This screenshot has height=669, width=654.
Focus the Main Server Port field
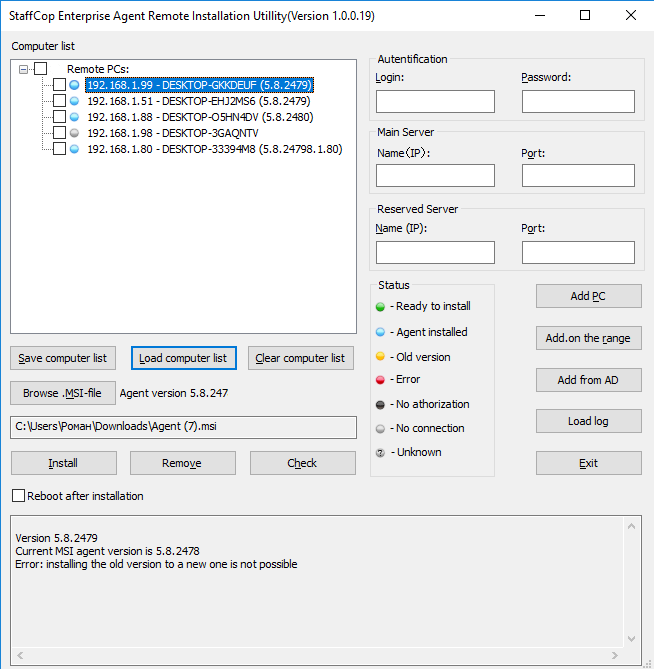(x=578, y=176)
